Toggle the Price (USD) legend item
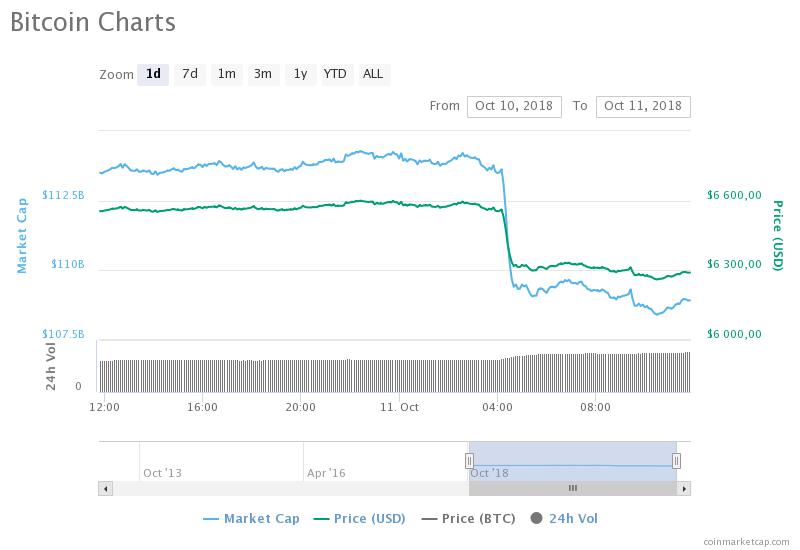Screen dimensions: 800x550 (x=360, y=519)
